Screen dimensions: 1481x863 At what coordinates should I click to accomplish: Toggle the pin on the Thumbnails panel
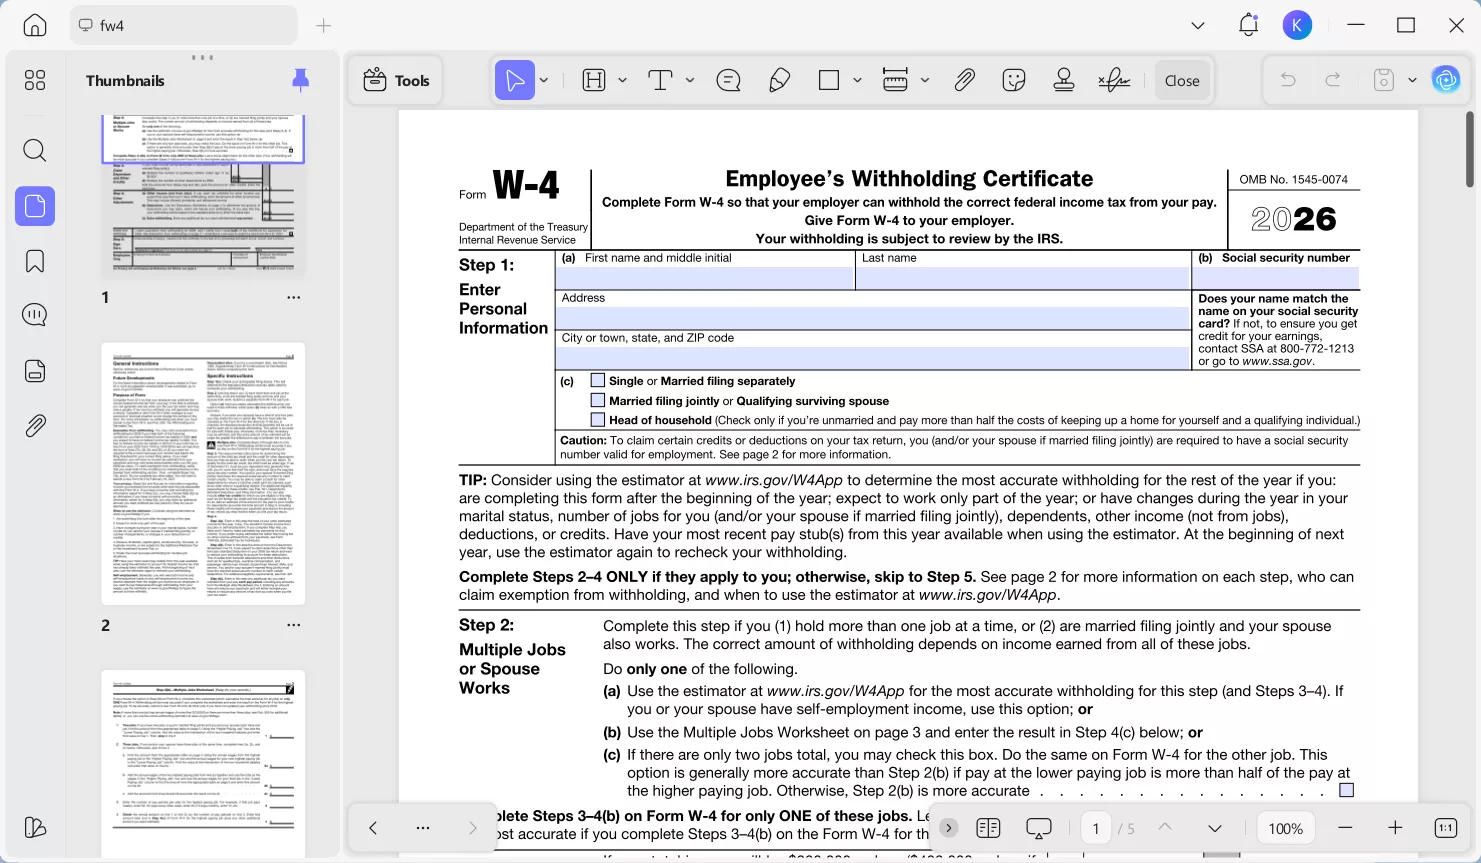pos(300,80)
